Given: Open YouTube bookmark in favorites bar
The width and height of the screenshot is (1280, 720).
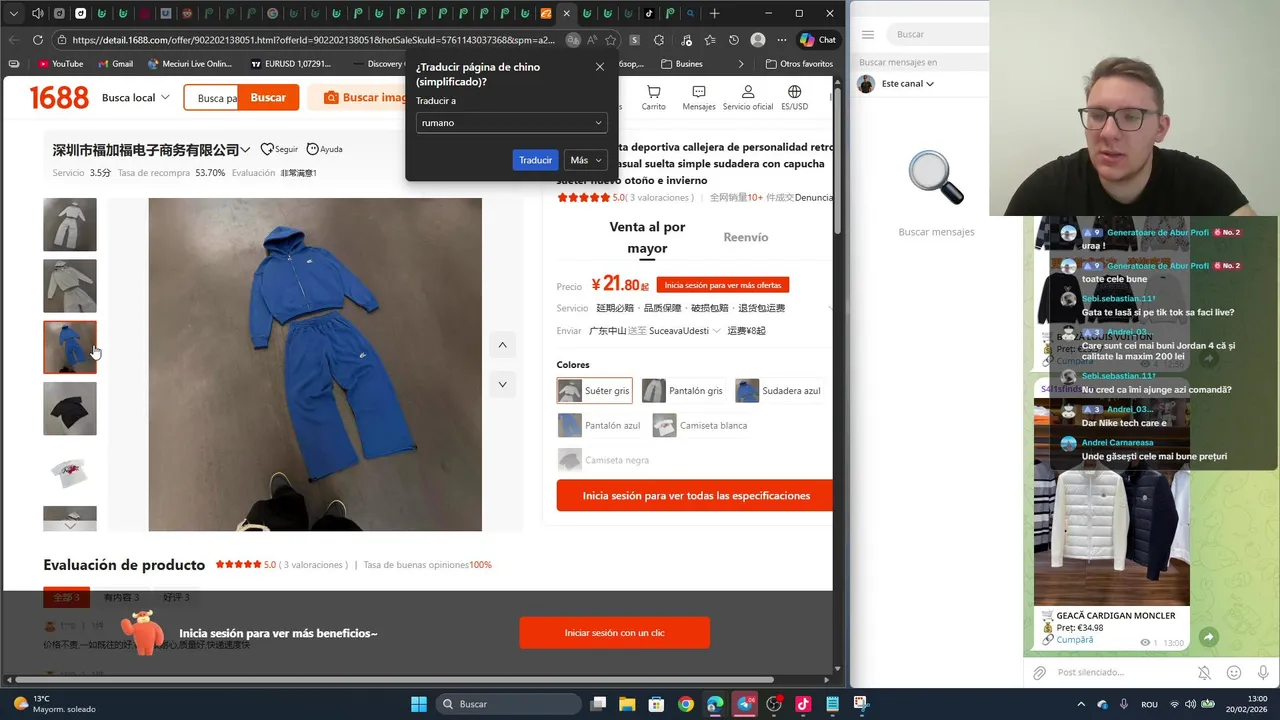Looking at the screenshot, I should [x=60, y=64].
